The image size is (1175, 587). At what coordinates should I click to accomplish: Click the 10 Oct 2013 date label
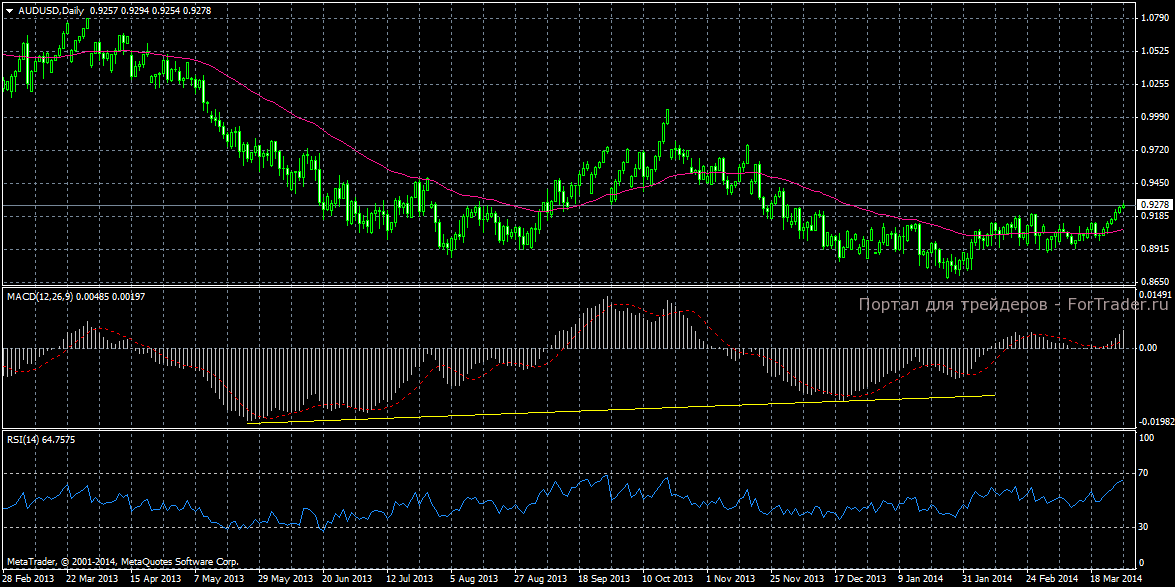pyautogui.click(x=667, y=579)
